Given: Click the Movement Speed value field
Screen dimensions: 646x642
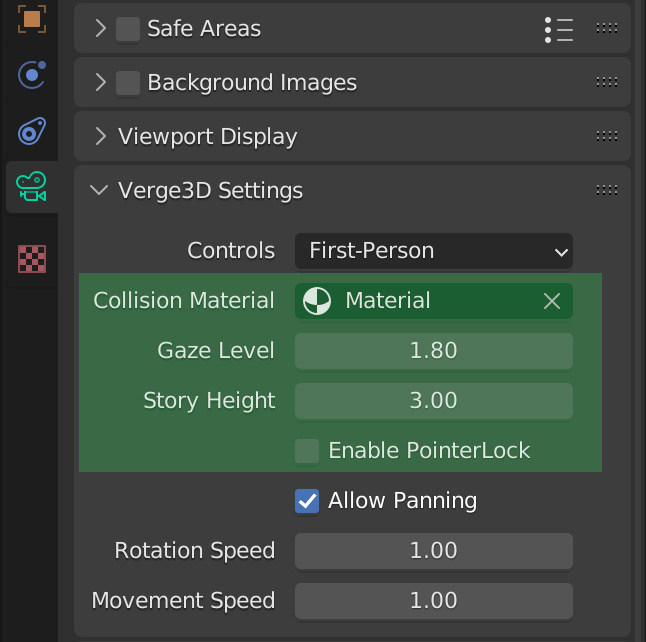Looking at the screenshot, I should tap(434, 601).
